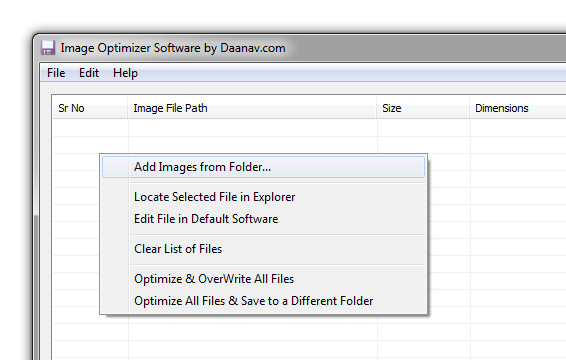Open the File menu

pyautogui.click(x=56, y=73)
